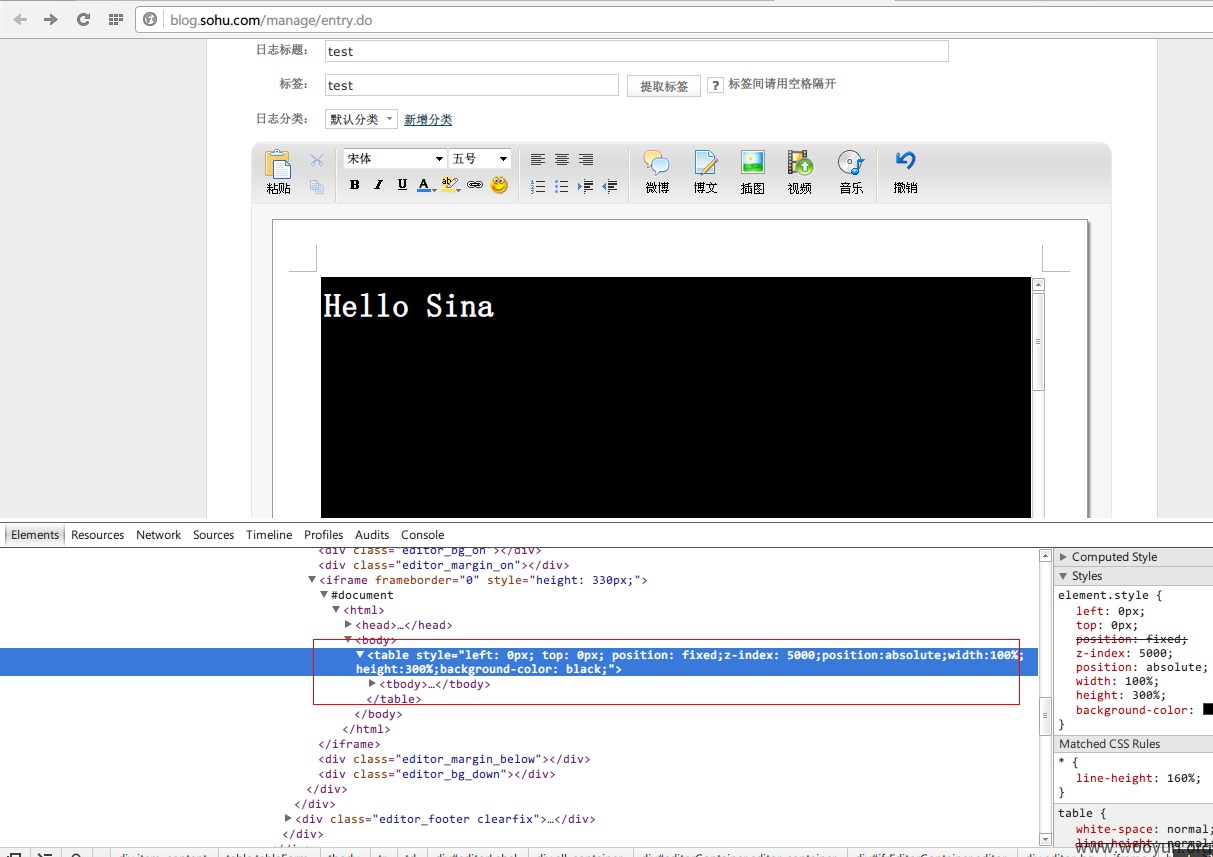Increase the paragraph indent
This screenshot has width=1213, height=857.
tap(586, 186)
